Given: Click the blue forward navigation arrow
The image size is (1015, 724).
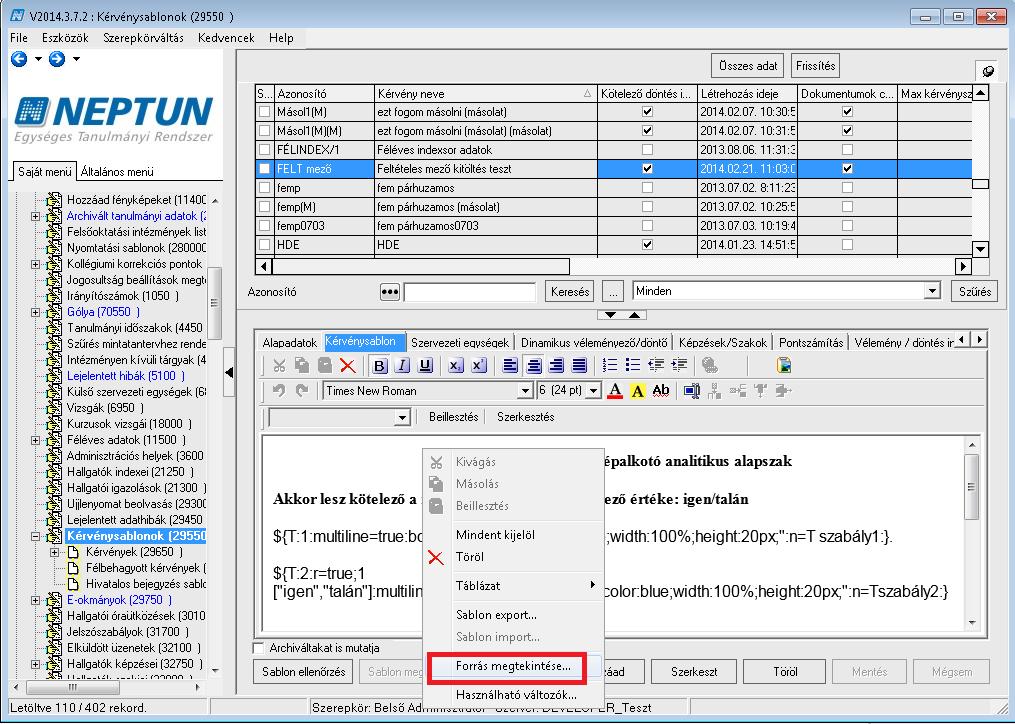Looking at the screenshot, I should tap(57, 59).
